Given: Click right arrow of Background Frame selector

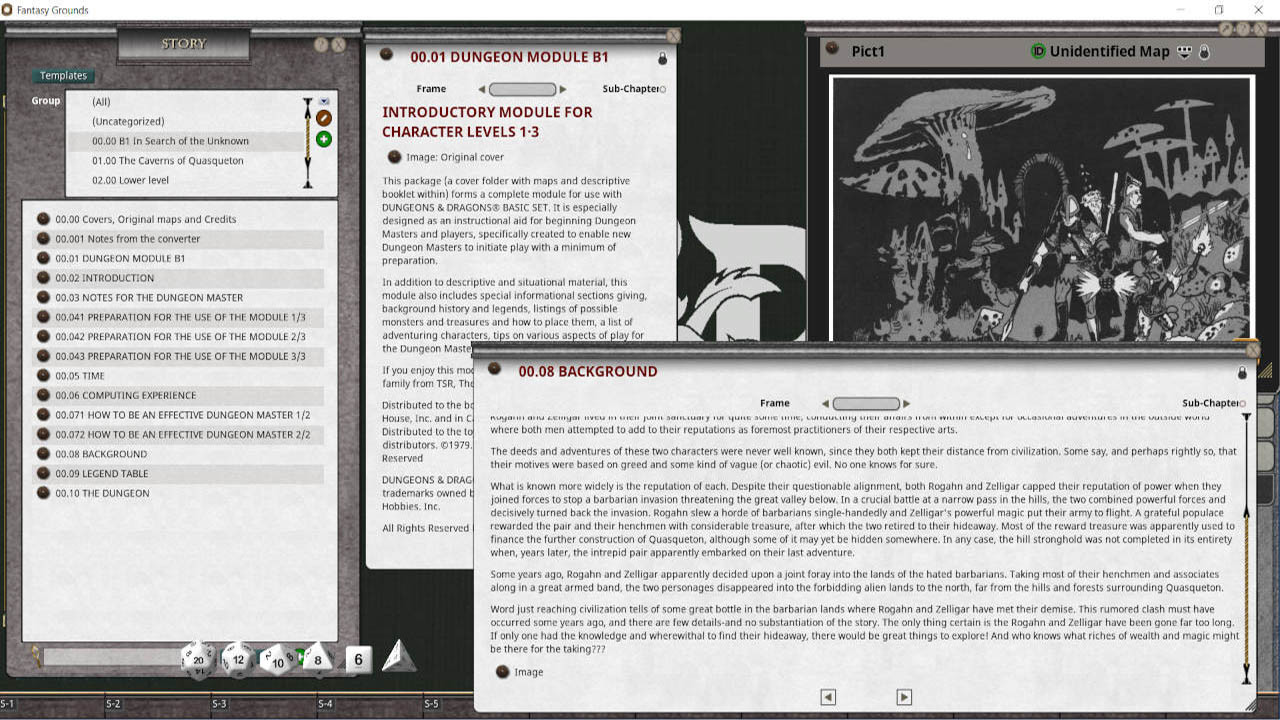Looking at the screenshot, I should pos(906,404).
